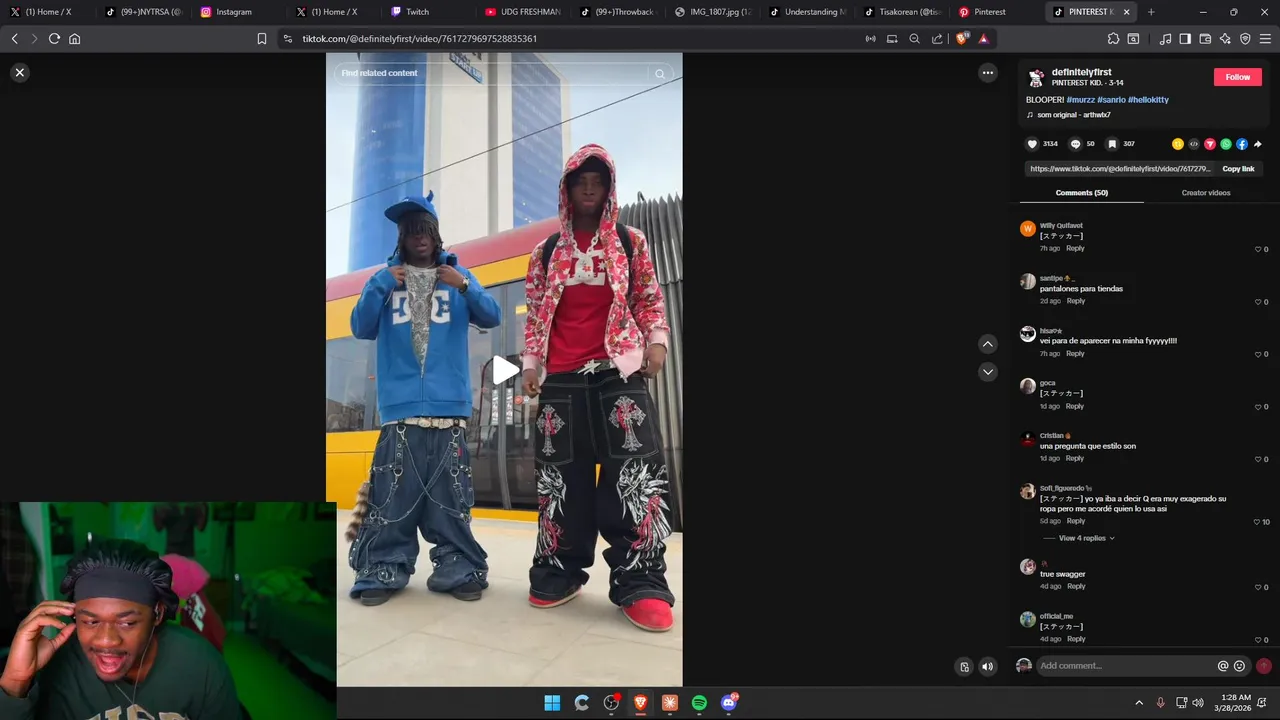Screen dimensions: 1280x720
Task: Open the browser hamburger main menu
Action: 1265,39
